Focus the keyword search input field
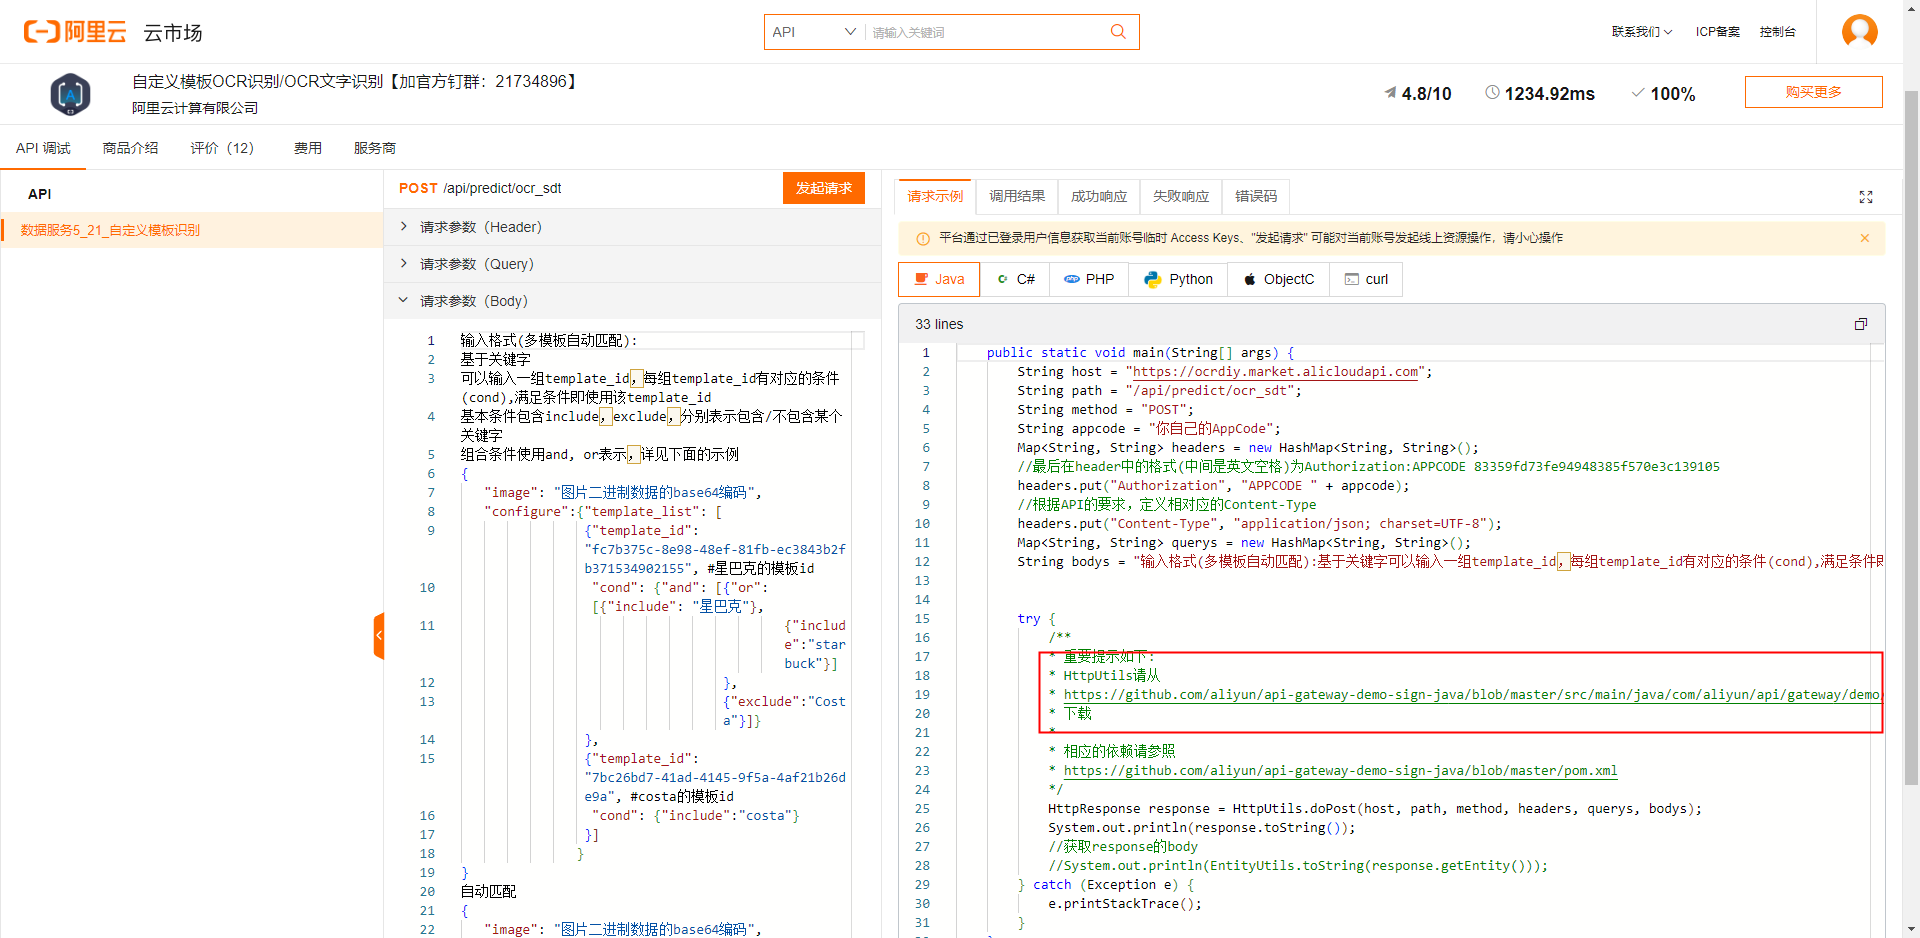 click(x=985, y=32)
